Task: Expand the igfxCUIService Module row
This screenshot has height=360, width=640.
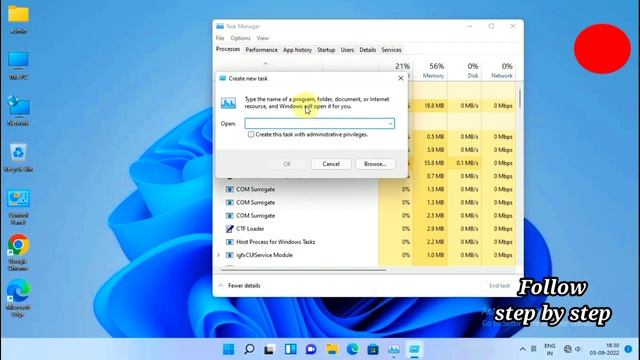Action: [219, 255]
